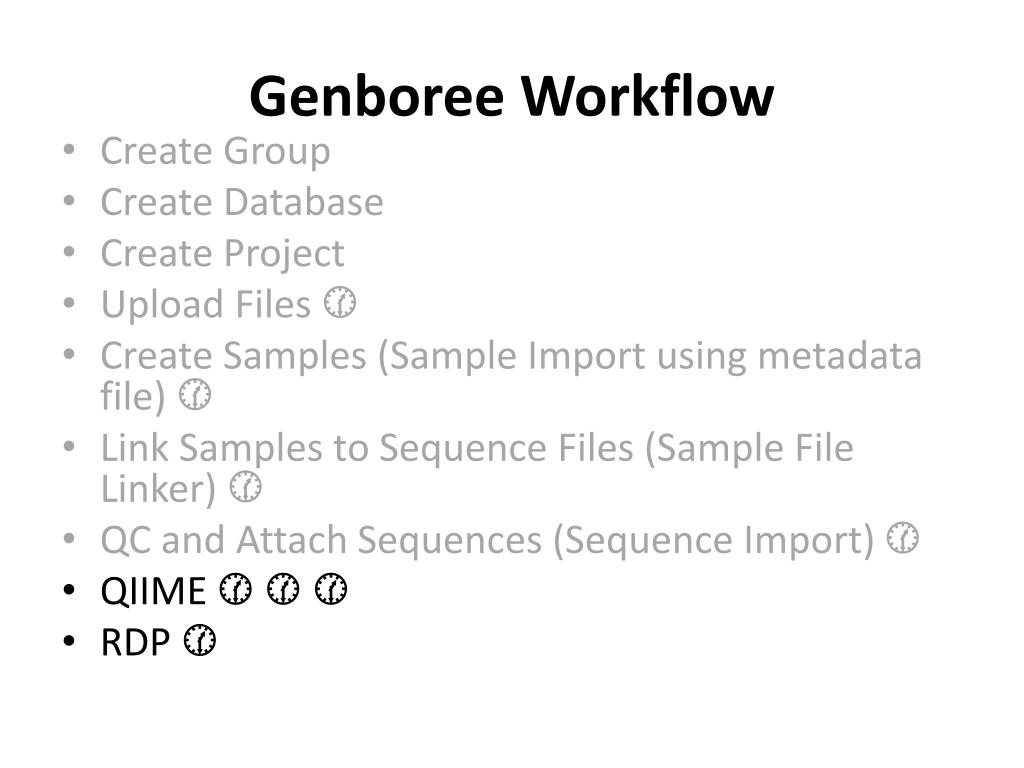Click the 'QIIME' text

click(x=153, y=592)
